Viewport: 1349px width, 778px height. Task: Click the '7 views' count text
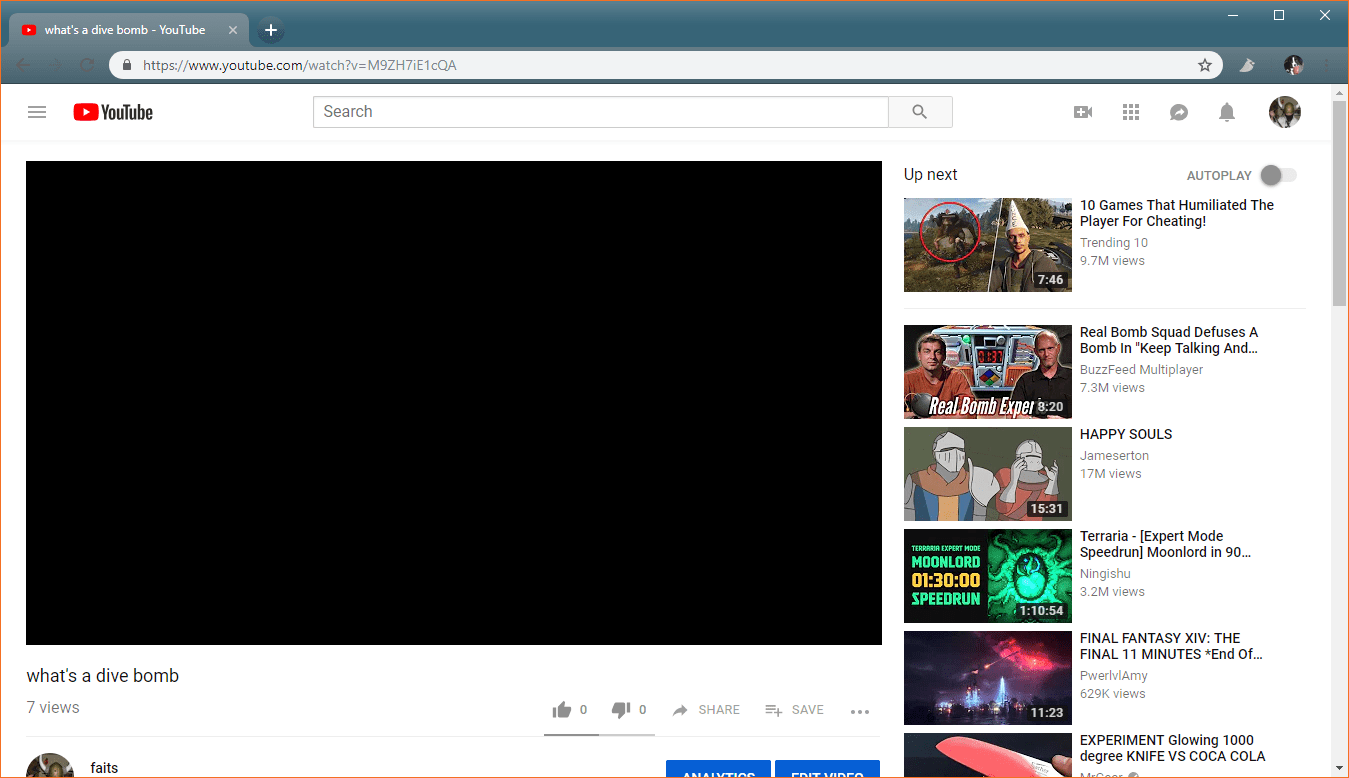[x=53, y=708]
